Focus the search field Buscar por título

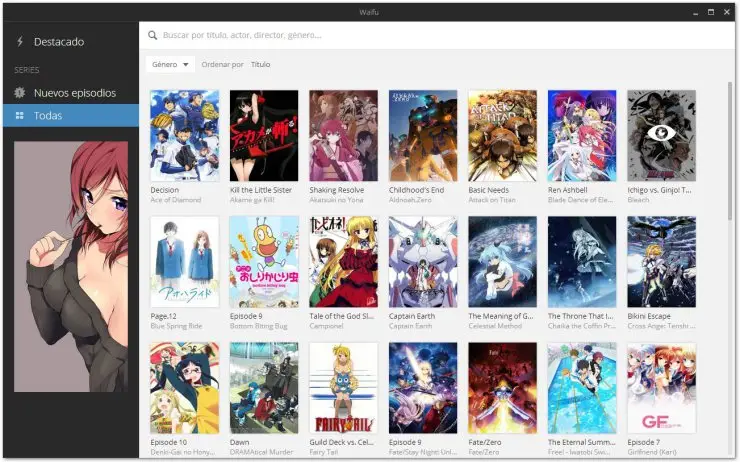(x=437, y=35)
